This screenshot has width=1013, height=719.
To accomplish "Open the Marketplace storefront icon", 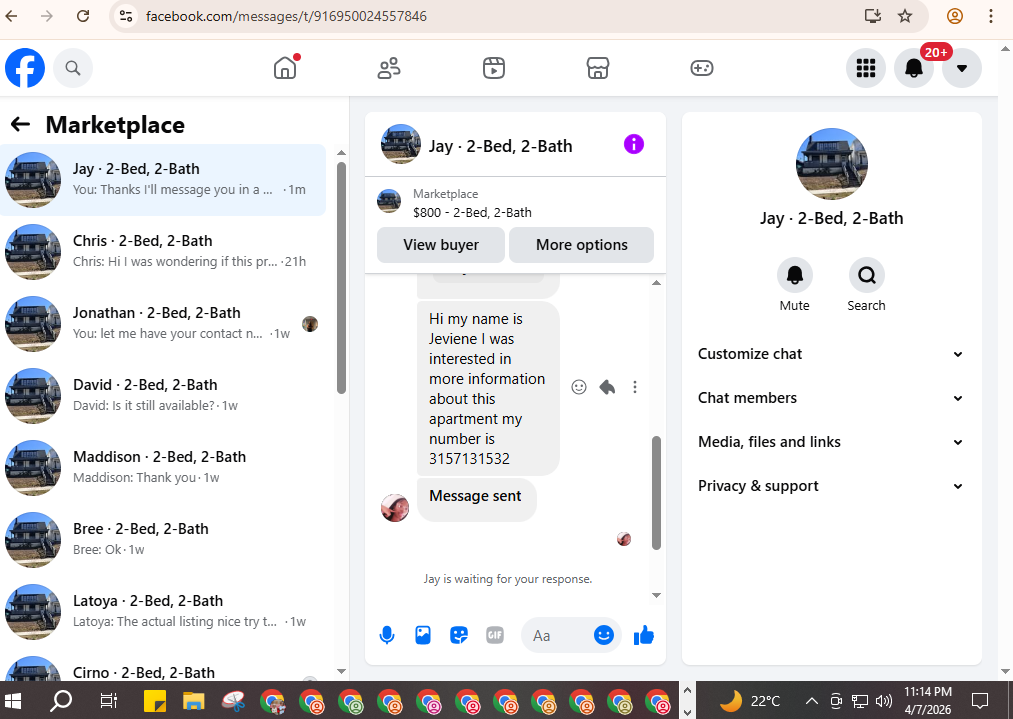I will 598,68.
